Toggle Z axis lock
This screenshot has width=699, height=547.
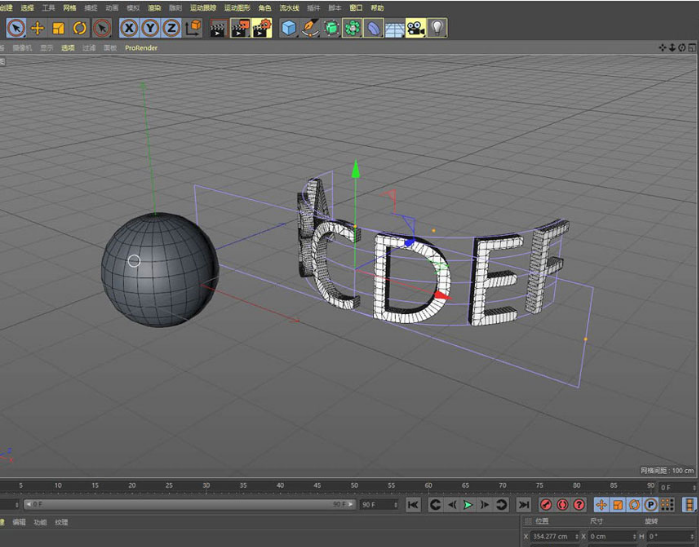coord(171,28)
